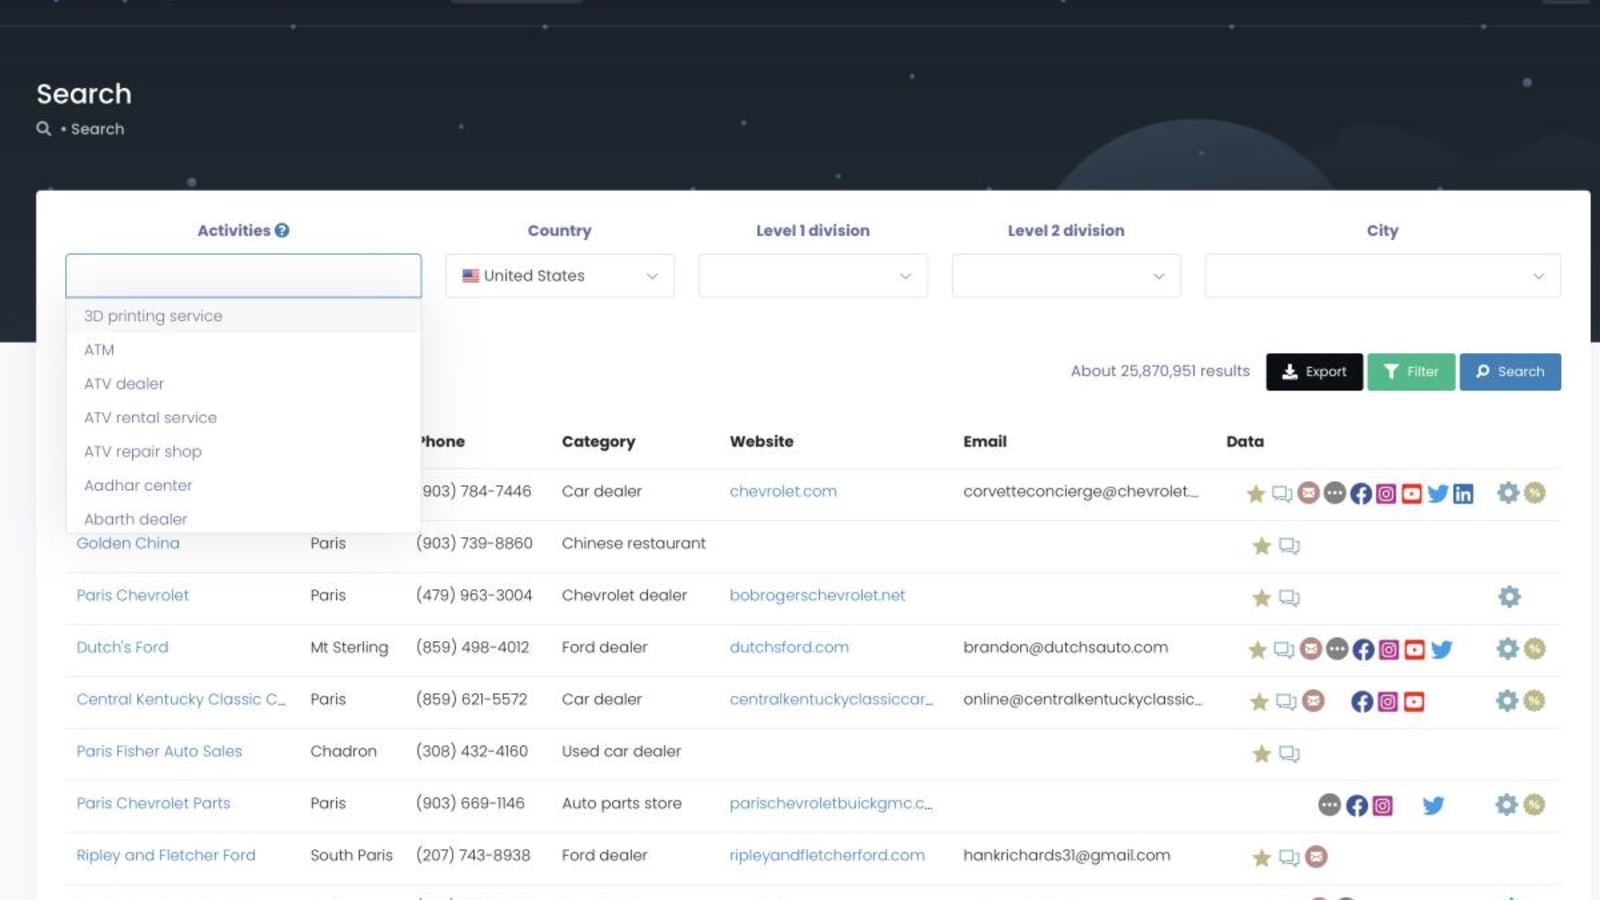Click the email icon for Ripley and Fletcher Ford
Screen dimensions: 1600x900
click(1317, 857)
